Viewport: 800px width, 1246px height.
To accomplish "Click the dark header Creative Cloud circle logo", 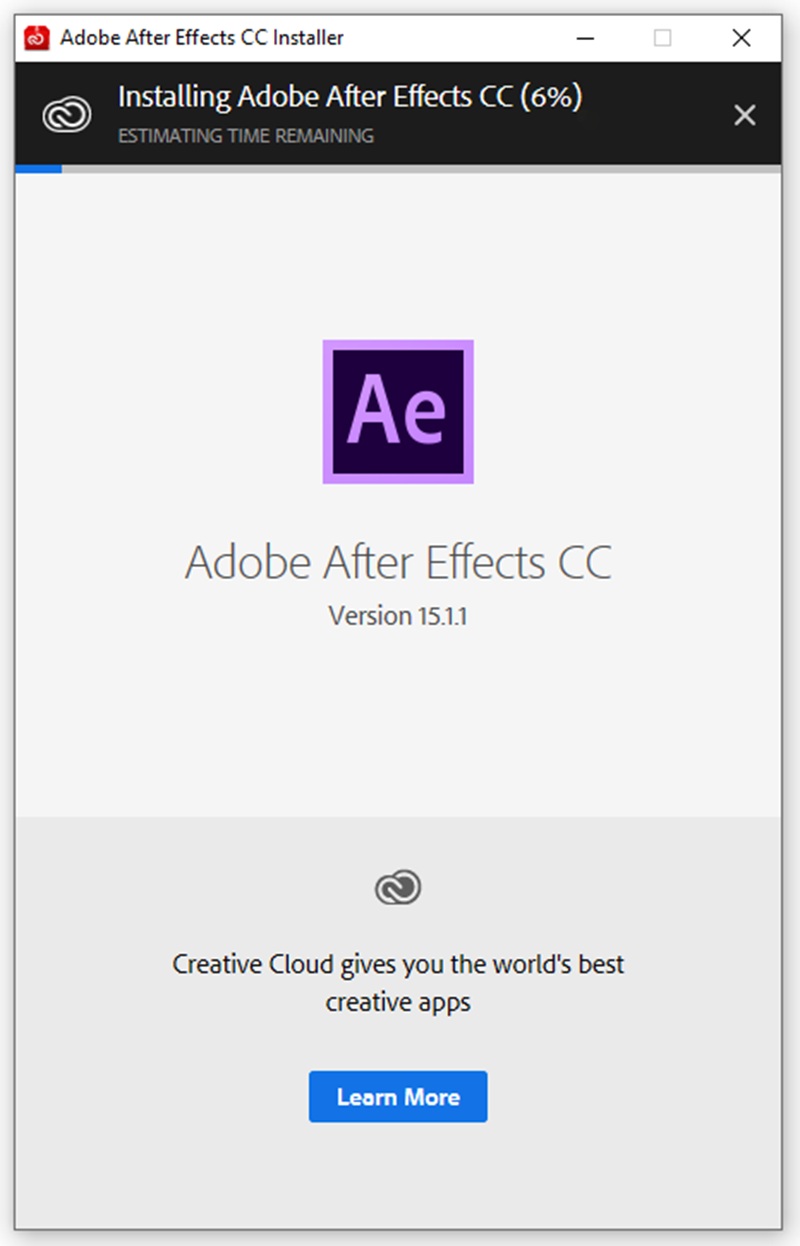I will coord(64,114).
